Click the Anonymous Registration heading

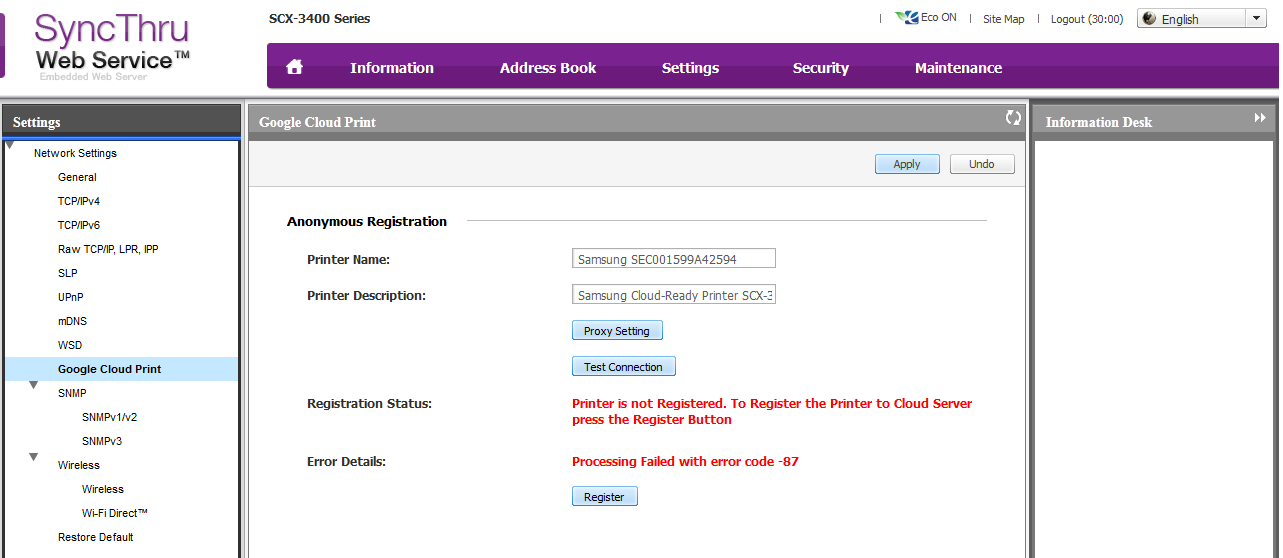(x=367, y=221)
